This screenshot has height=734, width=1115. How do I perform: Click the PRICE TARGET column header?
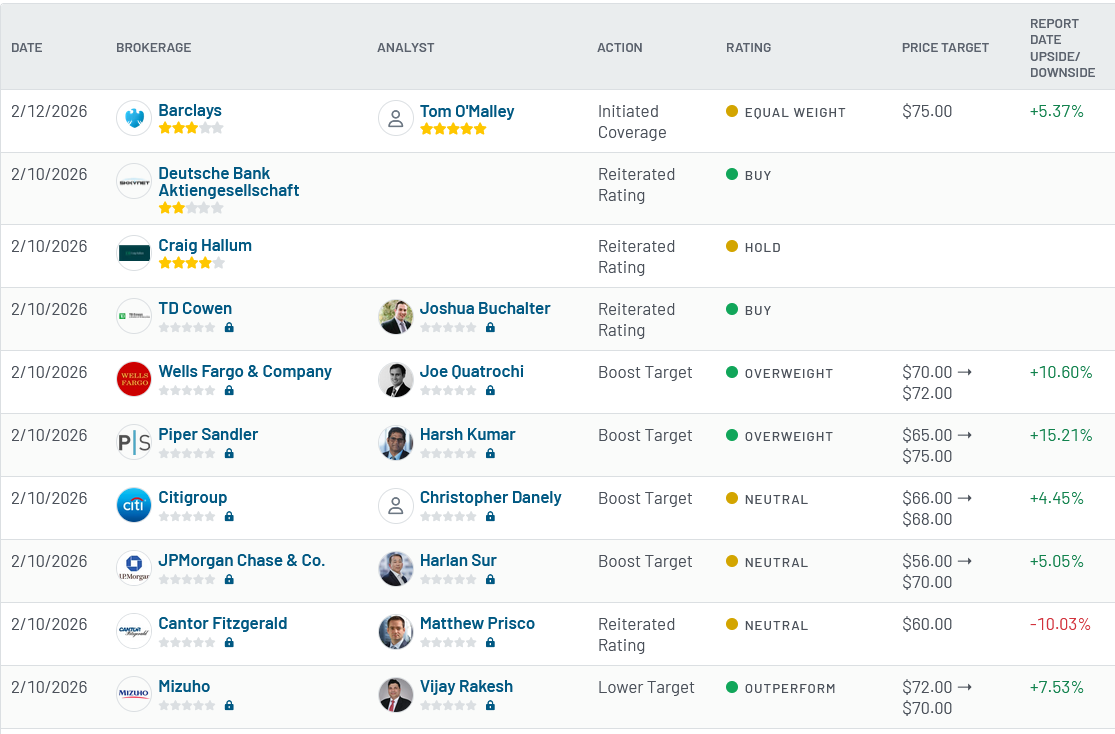tap(945, 48)
